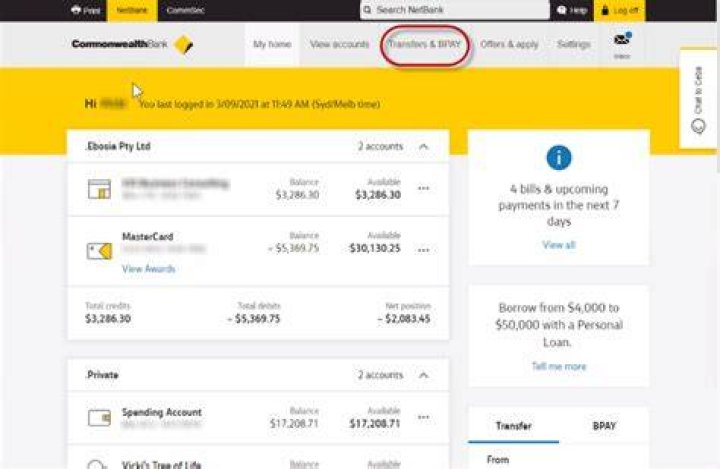This screenshot has width=720, height=469.
Task: Open Spending Account three-dot options menu
Action: [x=423, y=417]
